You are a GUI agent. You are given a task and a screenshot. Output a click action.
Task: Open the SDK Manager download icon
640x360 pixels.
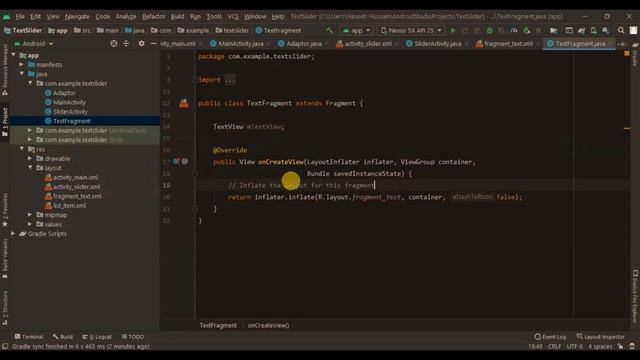pos(605,31)
